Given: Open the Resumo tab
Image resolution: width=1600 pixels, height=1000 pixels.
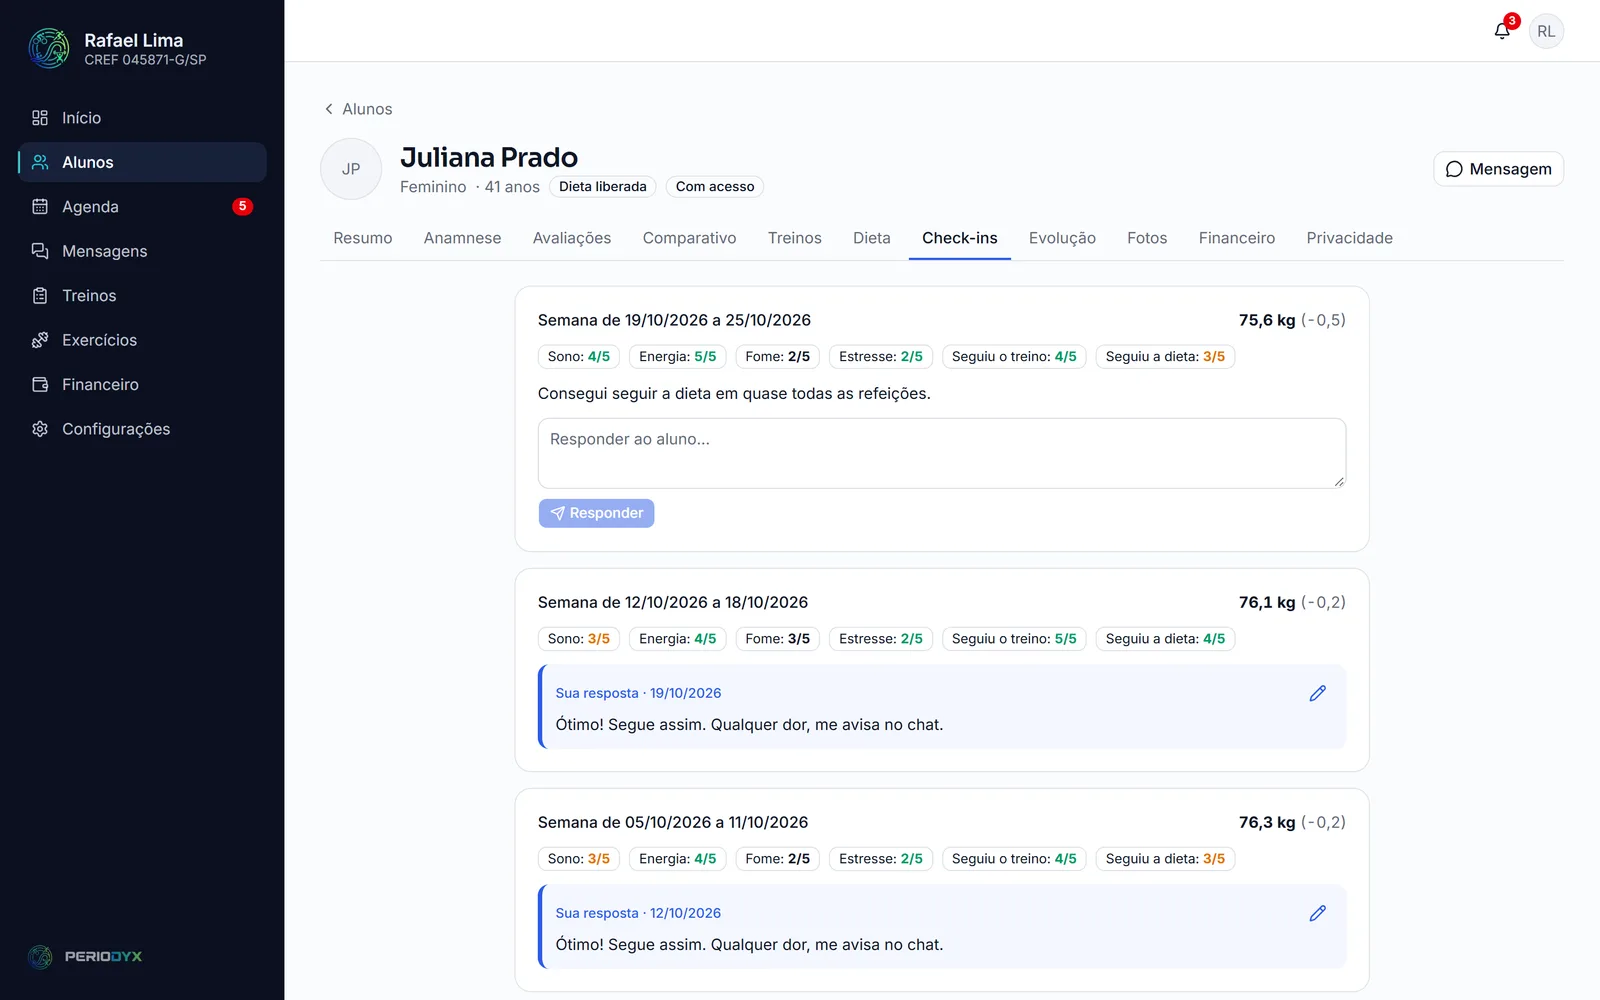Looking at the screenshot, I should [363, 238].
